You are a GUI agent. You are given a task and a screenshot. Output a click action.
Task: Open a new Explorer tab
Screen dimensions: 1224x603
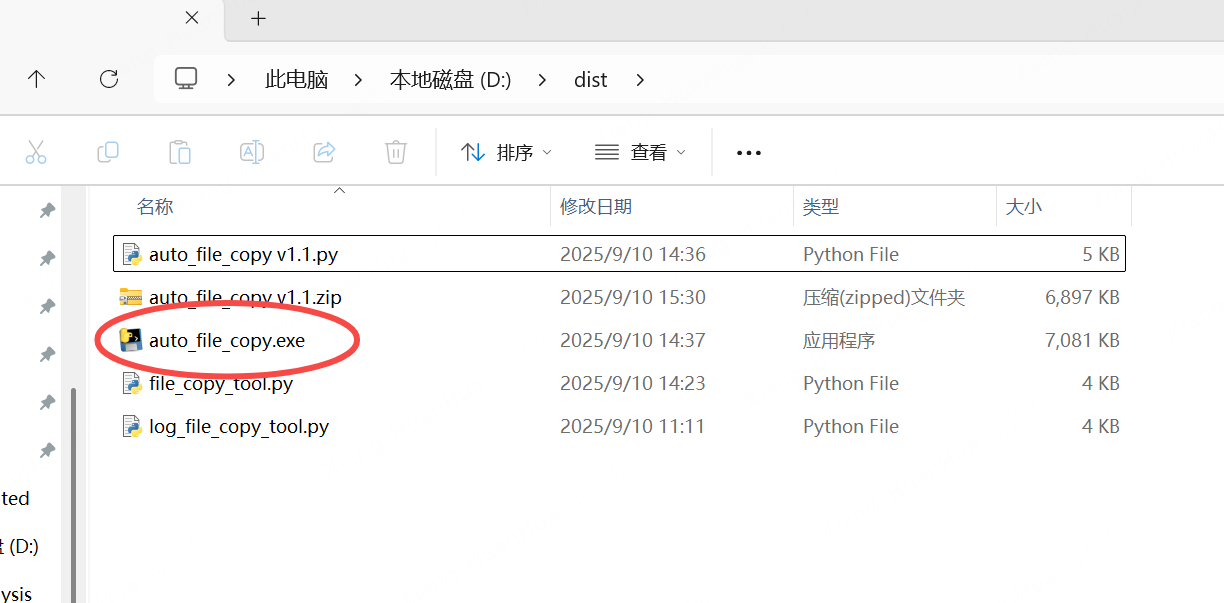pyautogui.click(x=258, y=18)
